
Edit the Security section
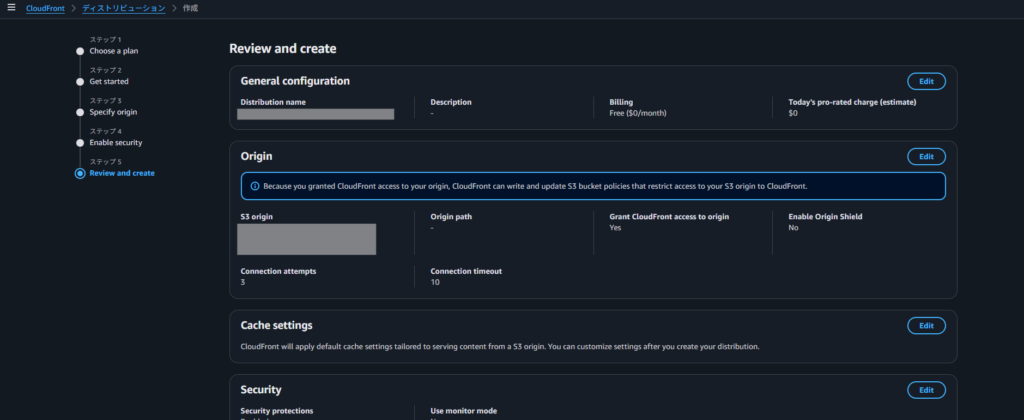click(926, 390)
